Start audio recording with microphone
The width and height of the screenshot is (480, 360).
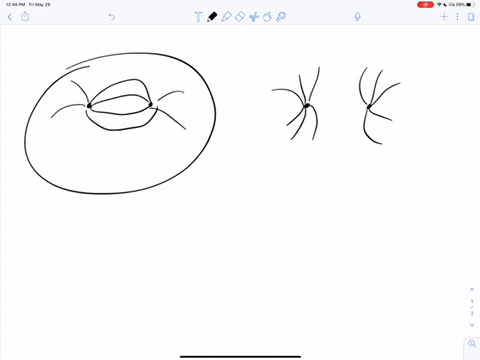(x=357, y=17)
